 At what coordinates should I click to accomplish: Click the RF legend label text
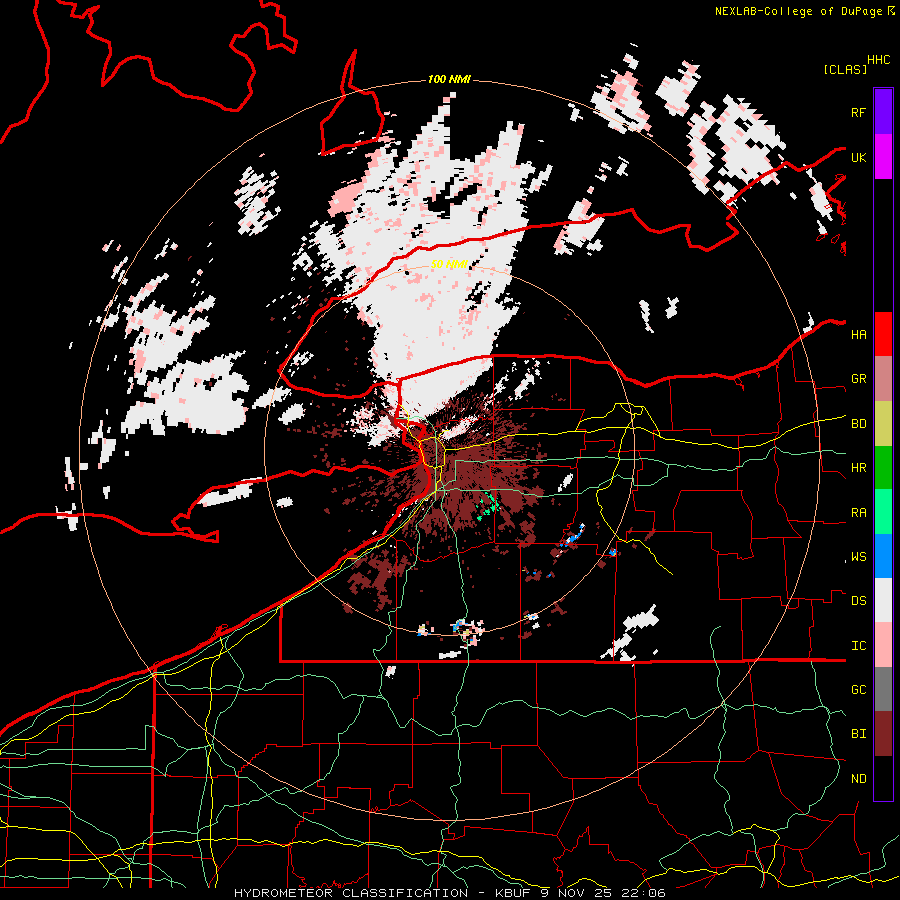point(858,112)
